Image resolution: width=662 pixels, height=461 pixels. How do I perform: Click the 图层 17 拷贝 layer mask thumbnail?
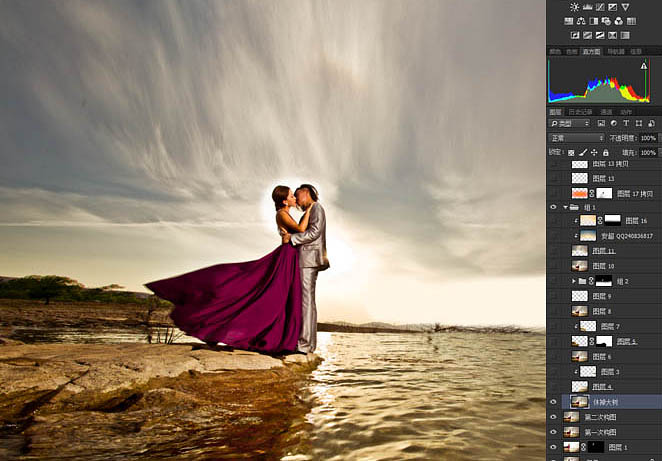pyautogui.click(x=604, y=193)
